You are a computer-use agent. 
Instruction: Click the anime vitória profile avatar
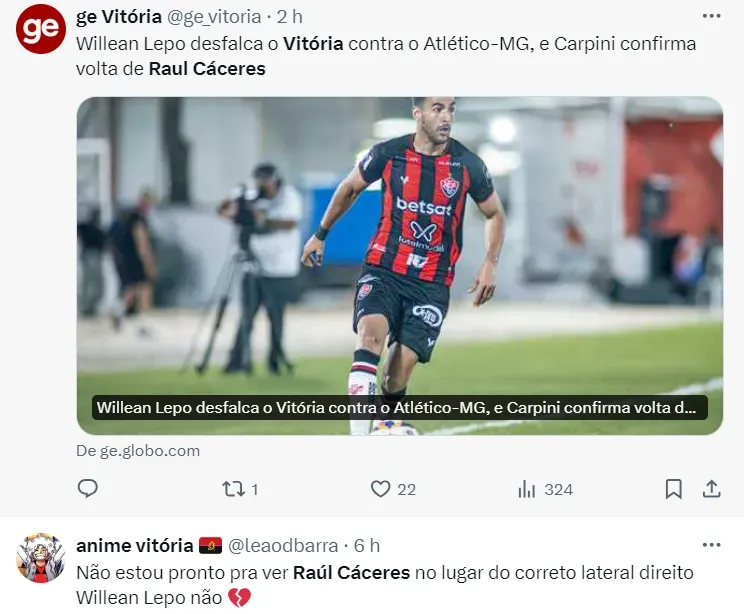40,558
